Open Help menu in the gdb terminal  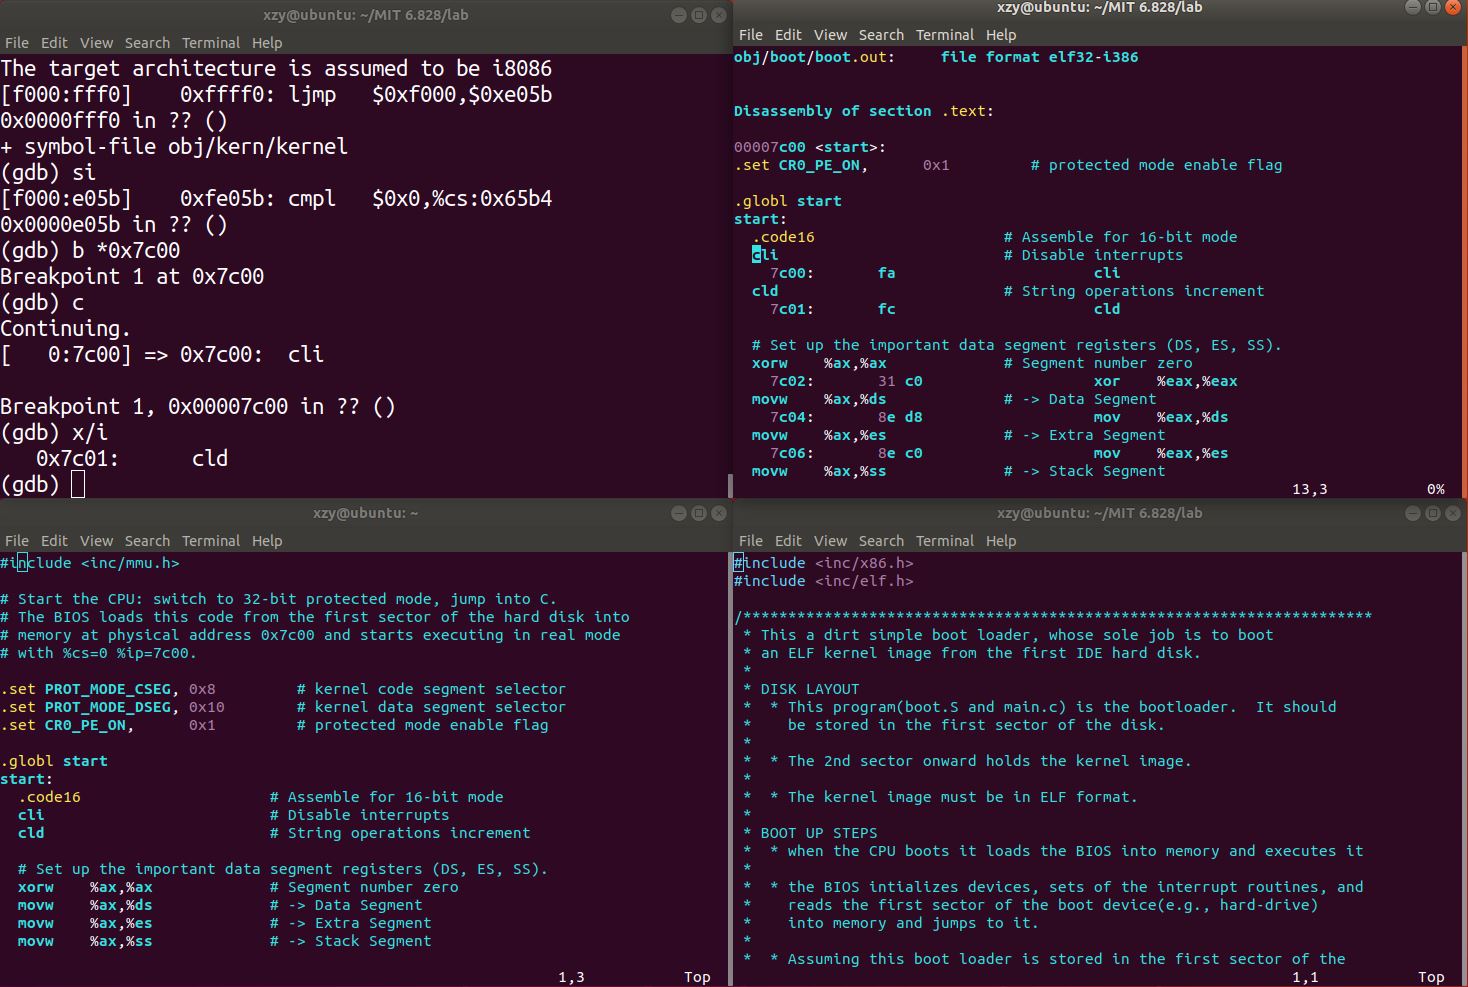(x=267, y=43)
